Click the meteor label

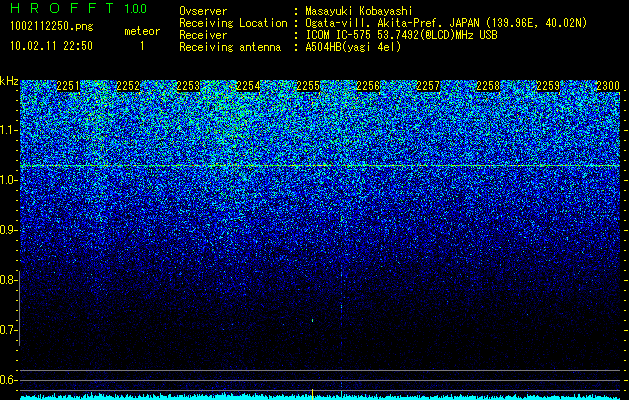tap(142, 31)
